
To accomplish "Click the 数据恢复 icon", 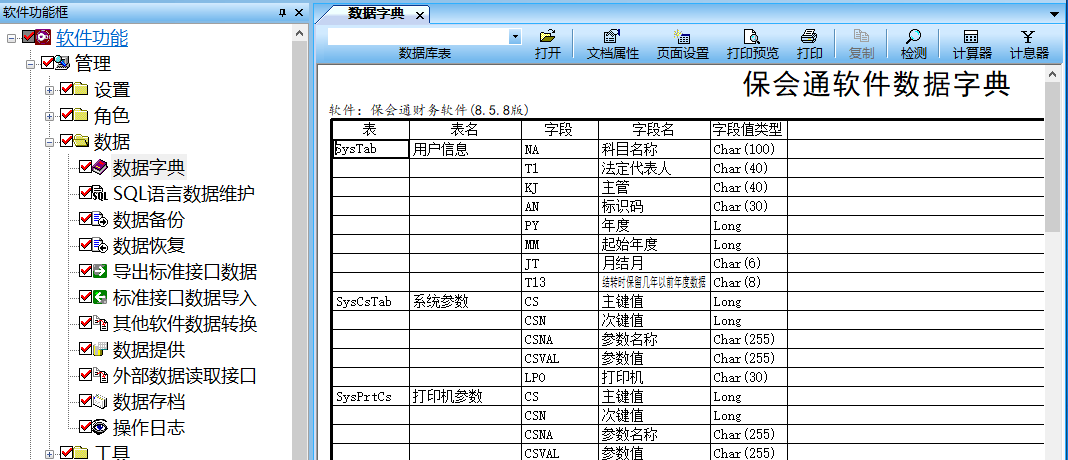I will point(99,245).
